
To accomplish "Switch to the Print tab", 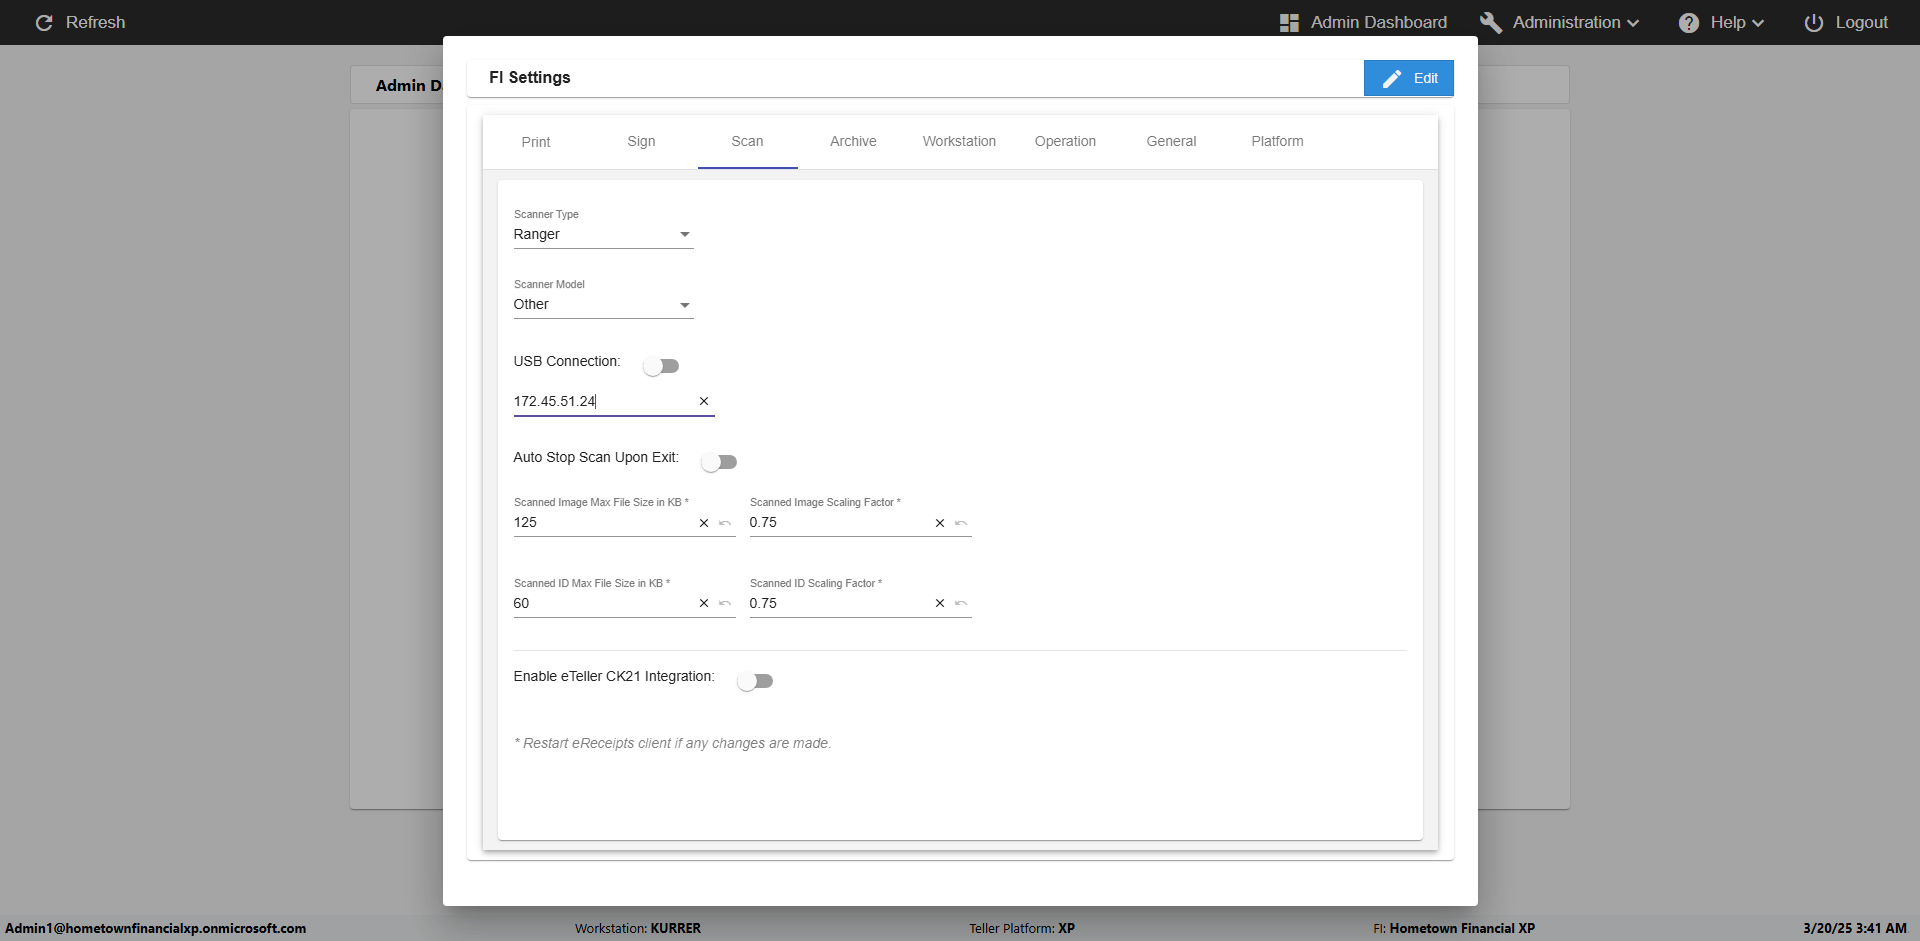I will click(536, 142).
